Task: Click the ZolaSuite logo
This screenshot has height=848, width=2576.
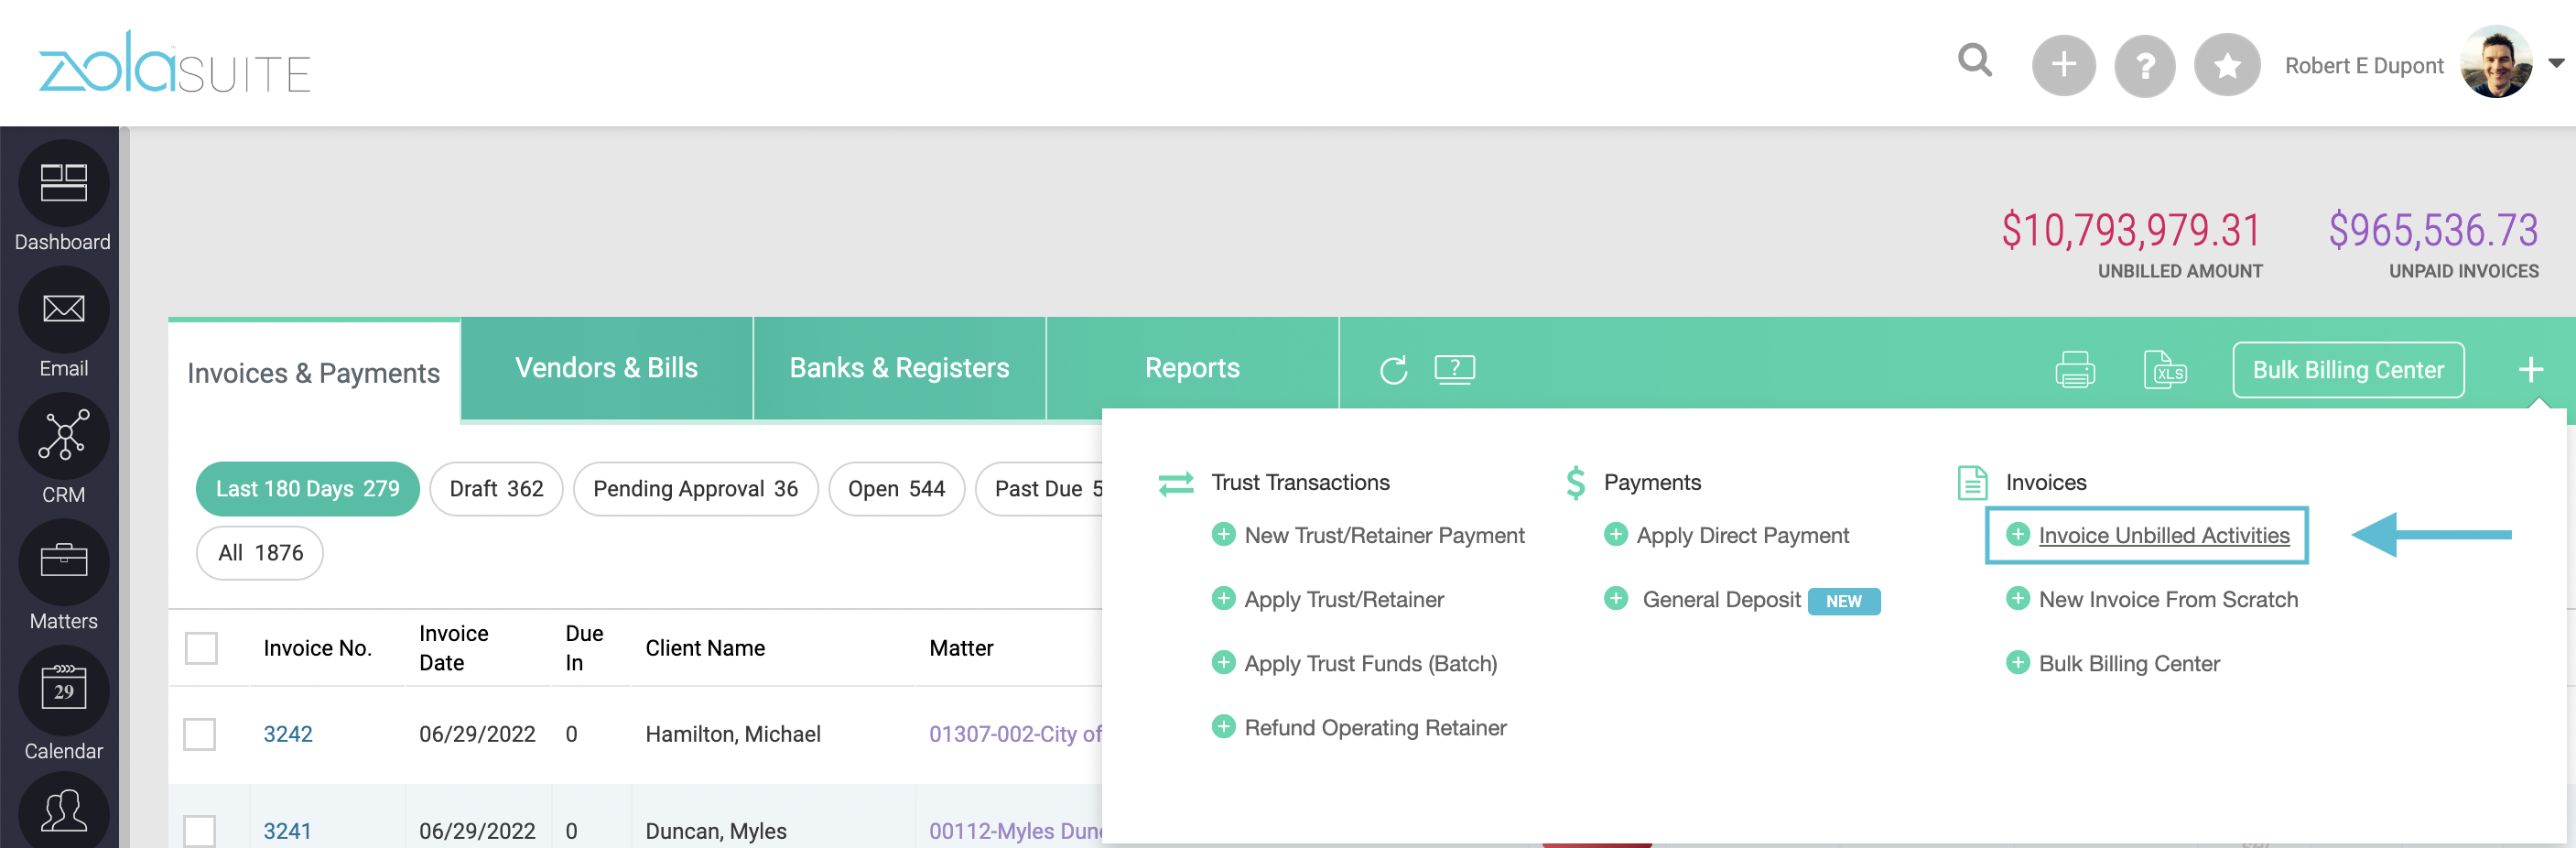Action: pyautogui.click(x=174, y=62)
